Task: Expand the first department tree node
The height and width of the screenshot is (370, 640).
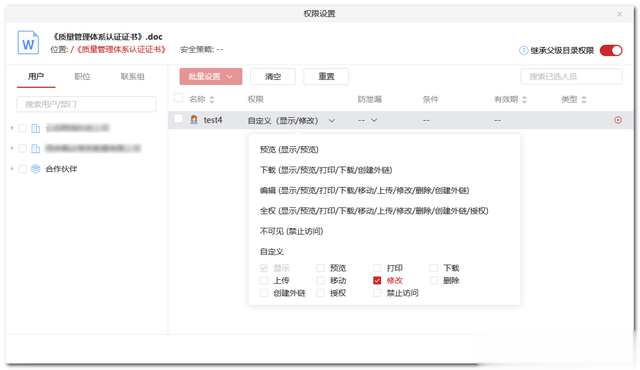Action: point(12,128)
